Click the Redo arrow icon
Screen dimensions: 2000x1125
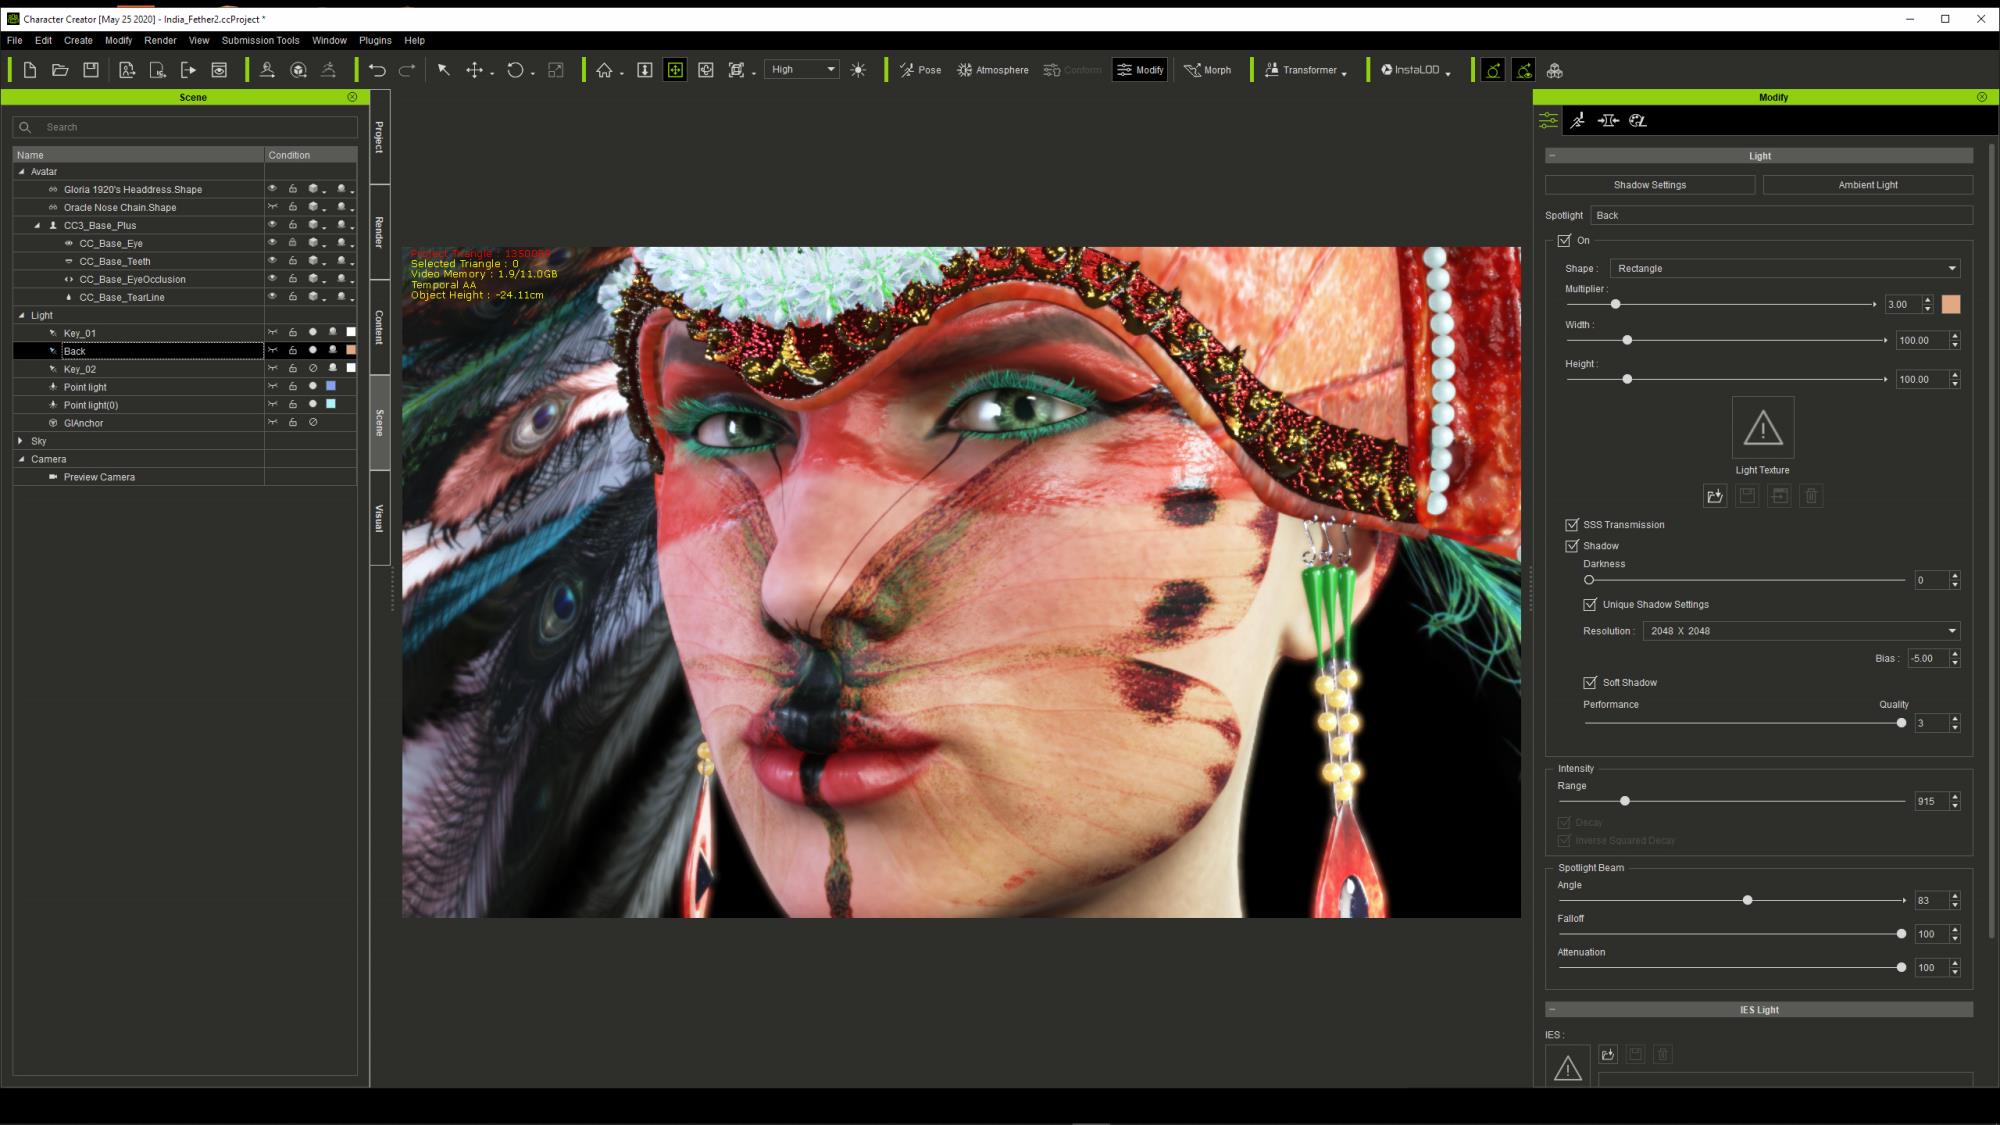click(x=407, y=70)
